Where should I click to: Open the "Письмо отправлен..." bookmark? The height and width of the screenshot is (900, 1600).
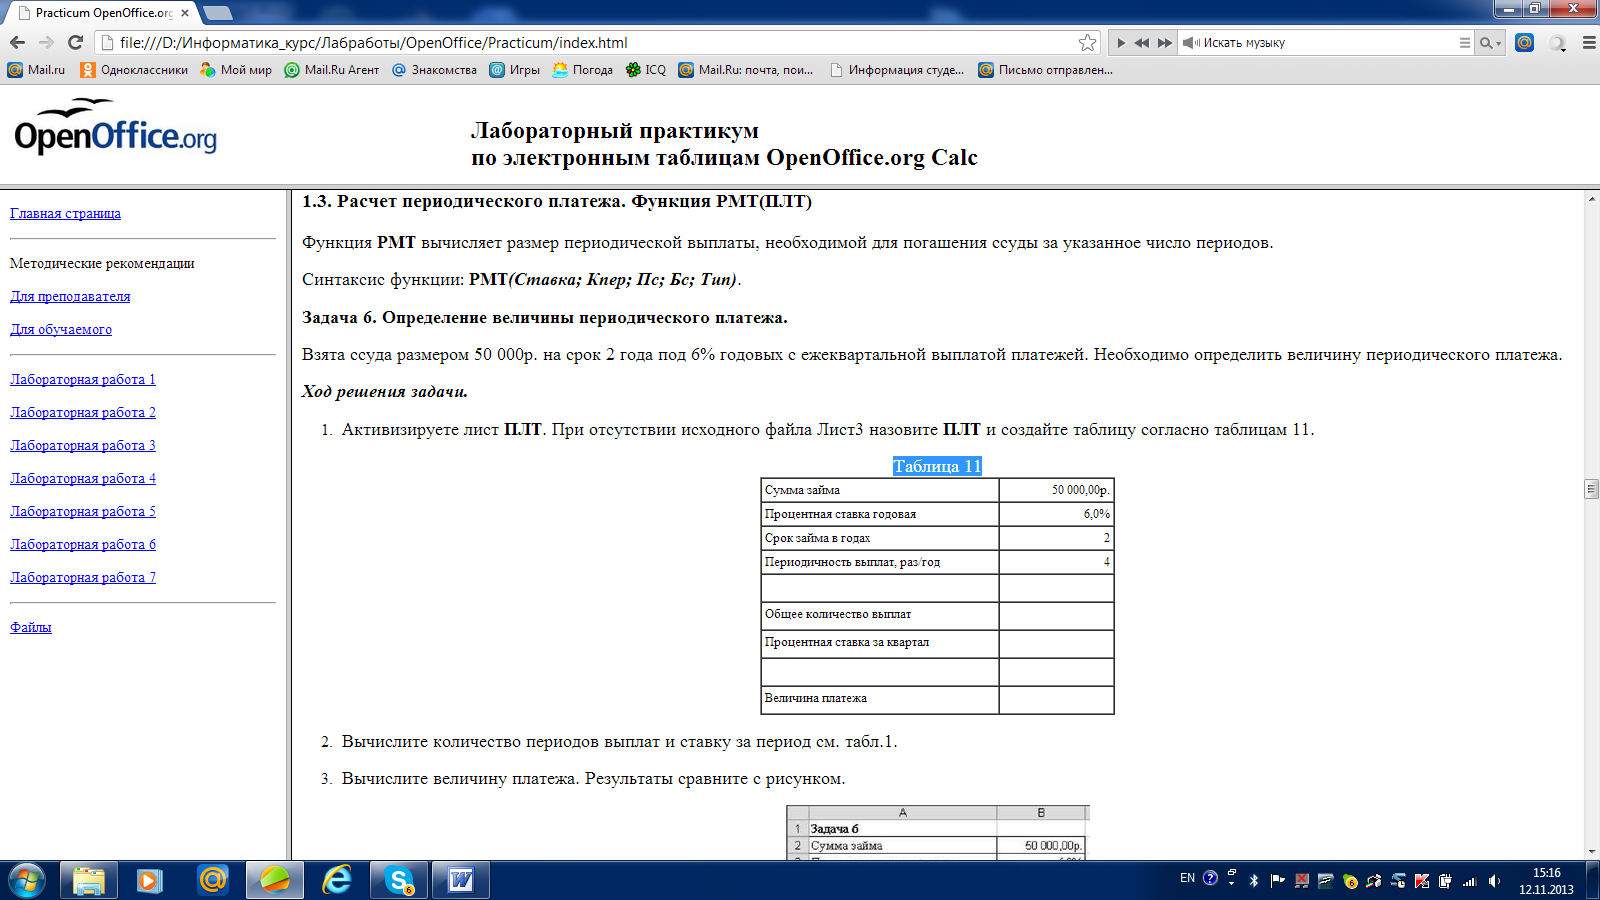[x=1045, y=70]
